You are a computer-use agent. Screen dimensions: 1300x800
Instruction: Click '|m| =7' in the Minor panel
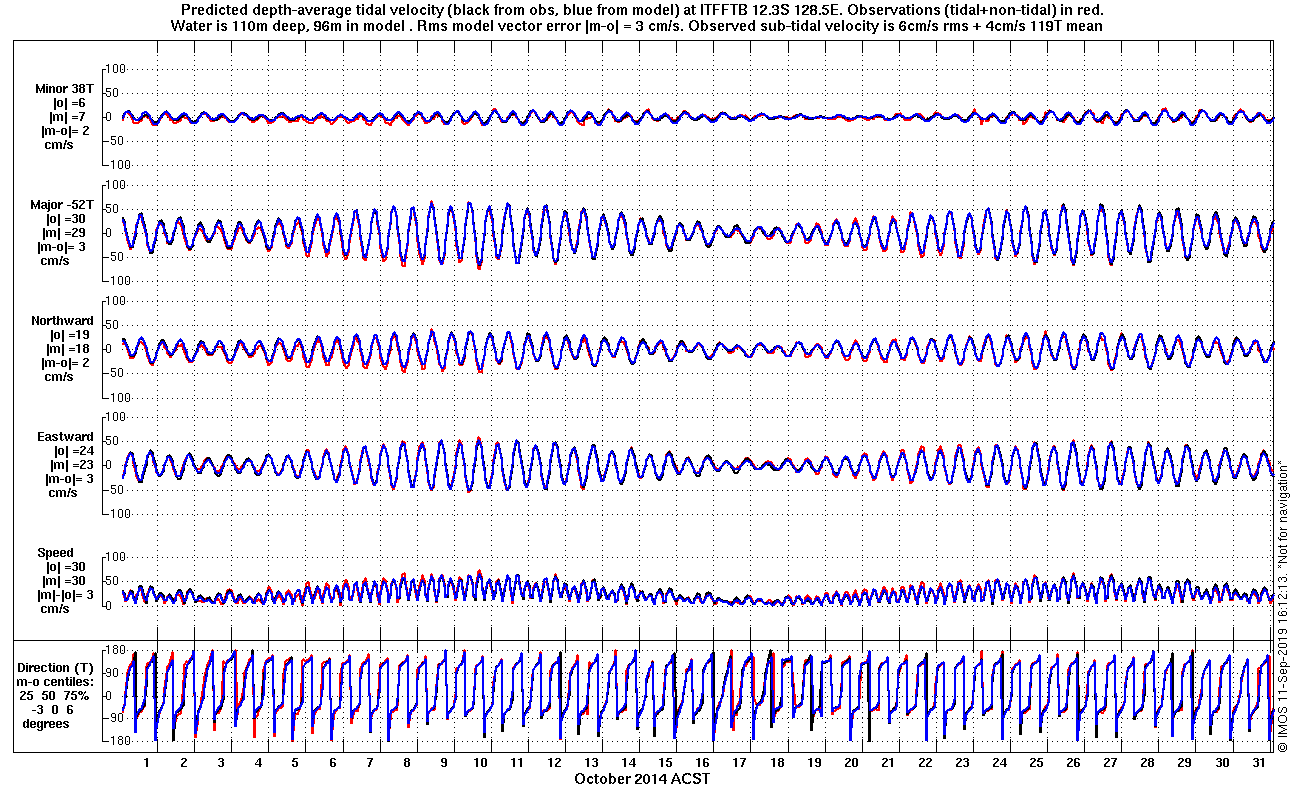(69, 117)
